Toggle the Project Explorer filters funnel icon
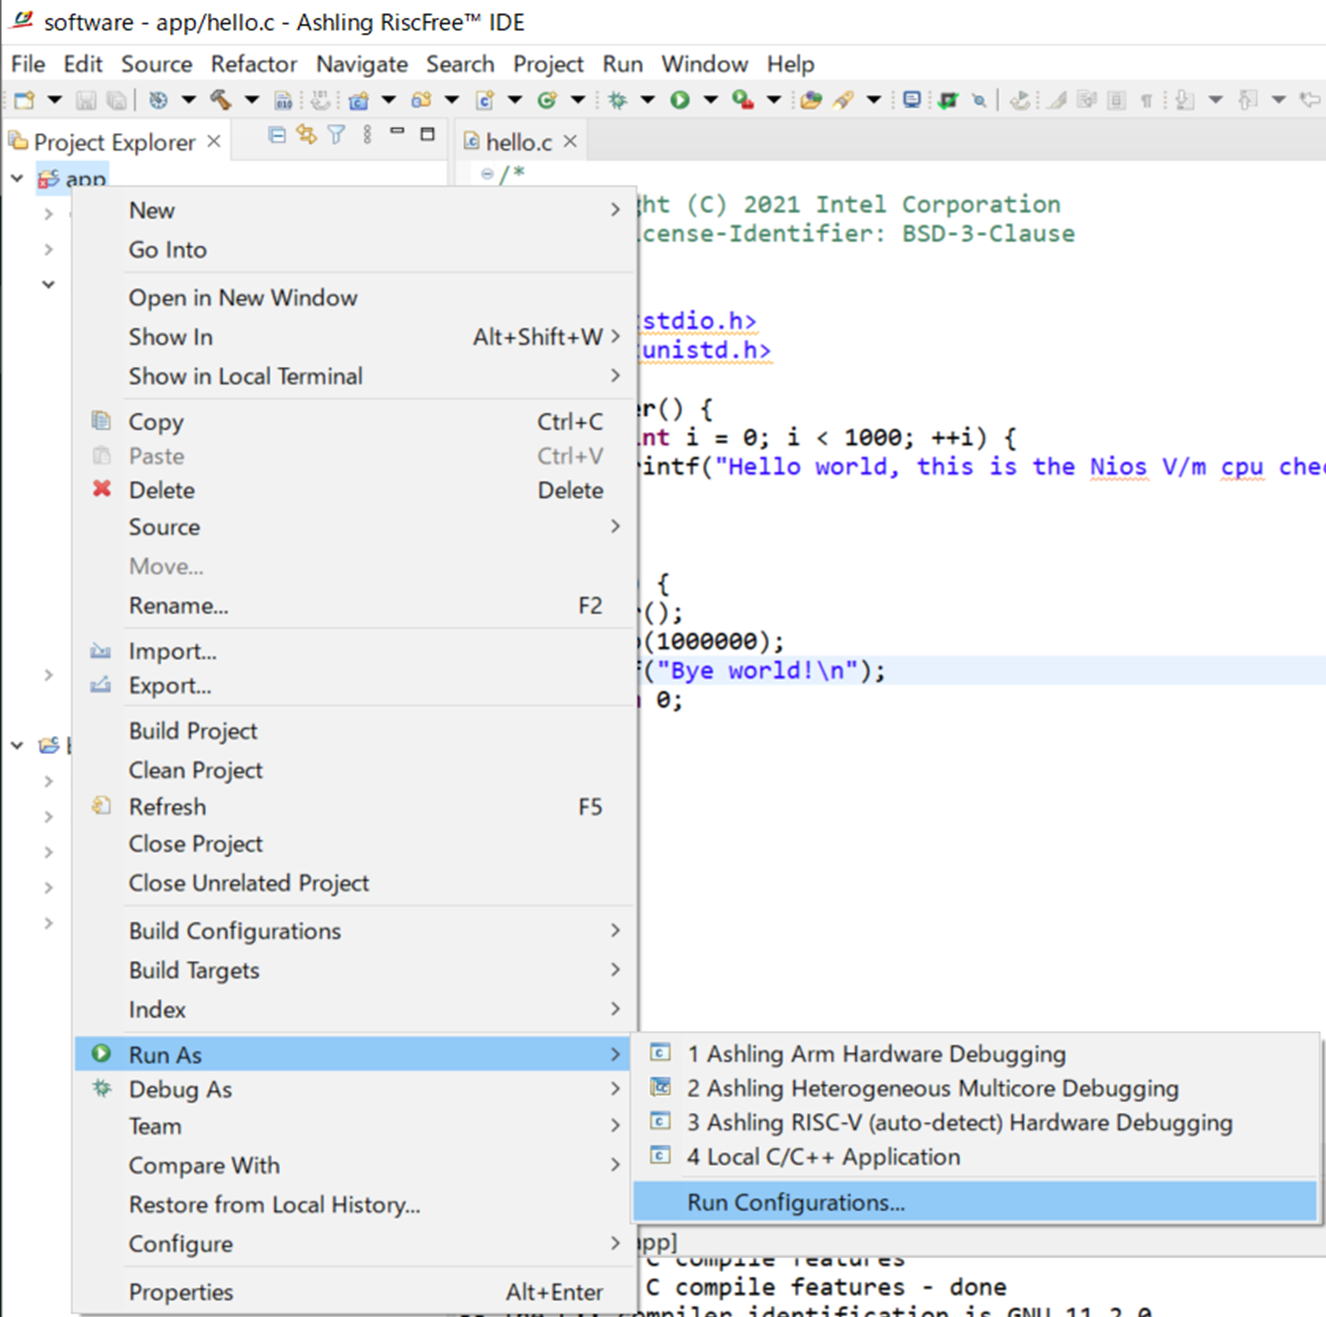The height and width of the screenshot is (1317, 1326). click(335, 135)
